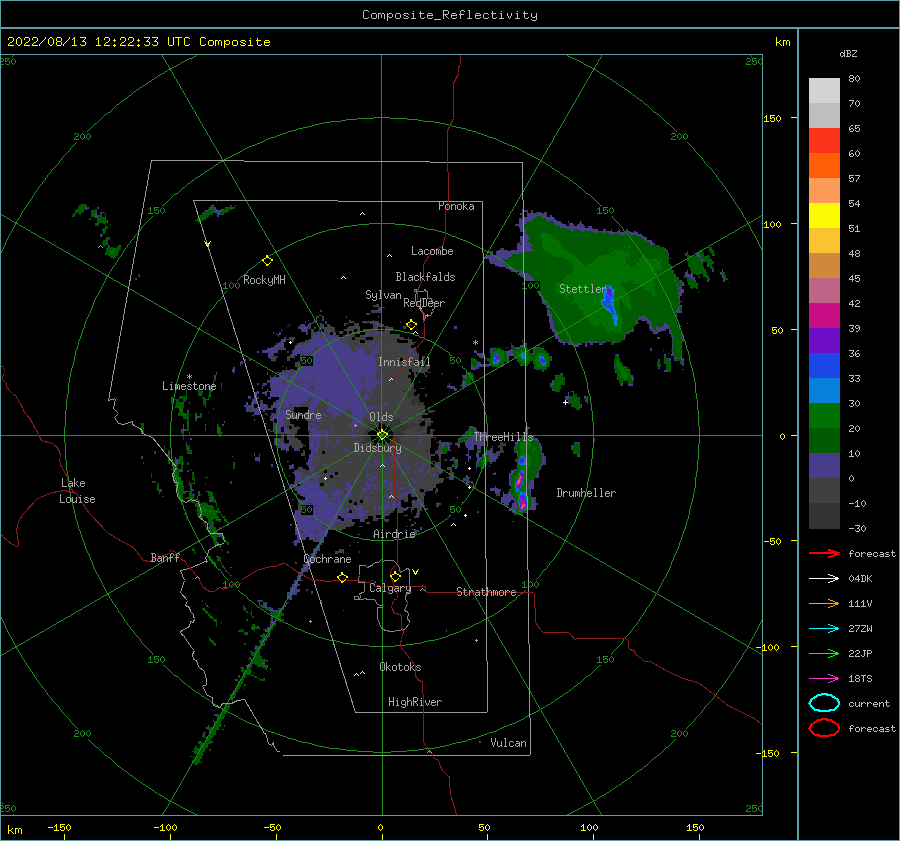Click the Composite_Reflectivity title
This screenshot has width=900, height=841.
450,15
